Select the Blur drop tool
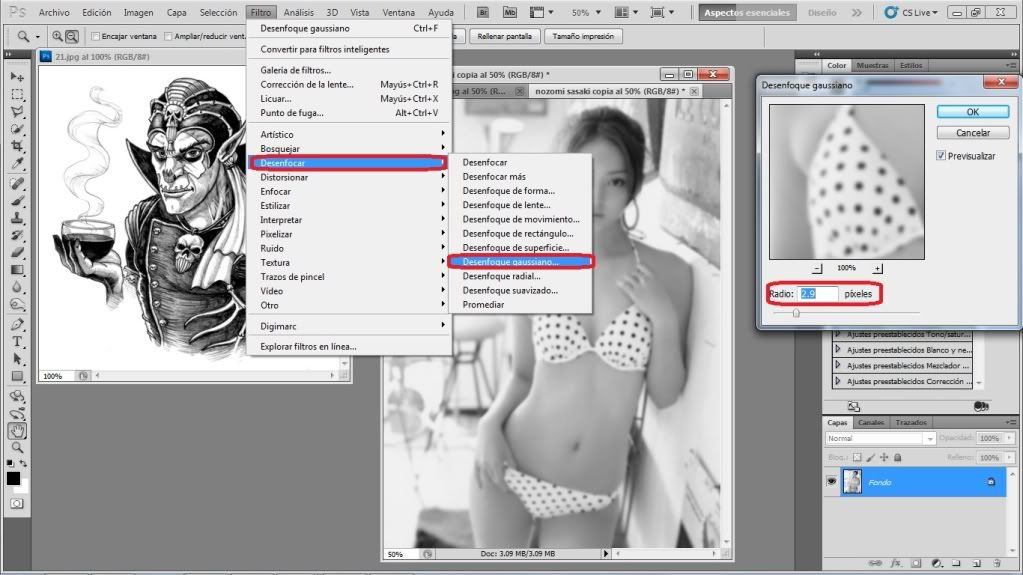1023x575 pixels. (x=17, y=287)
